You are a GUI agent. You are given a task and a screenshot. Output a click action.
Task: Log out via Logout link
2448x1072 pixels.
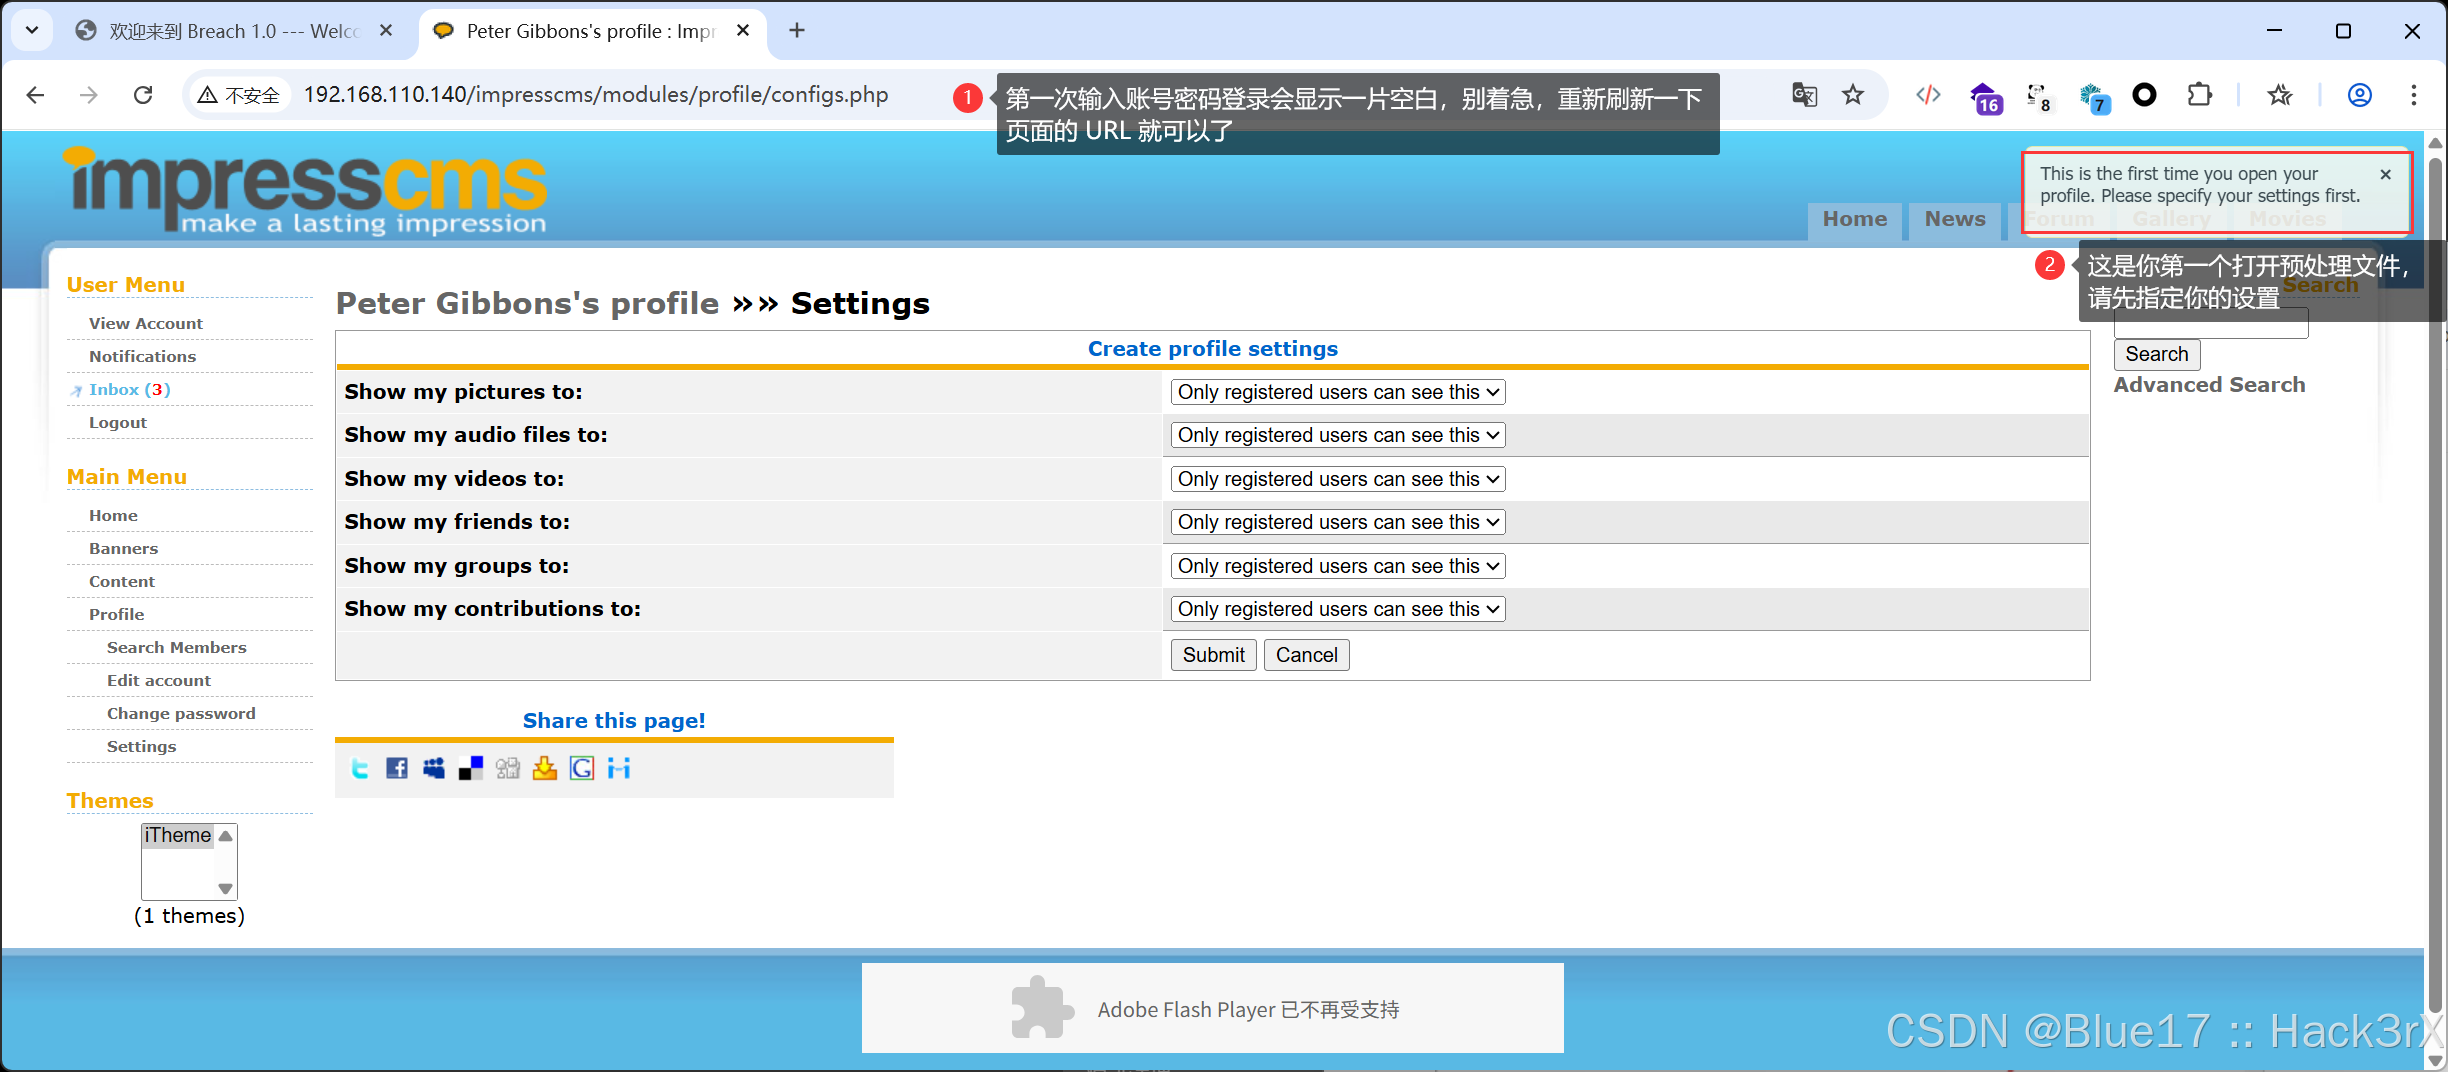point(117,423)
